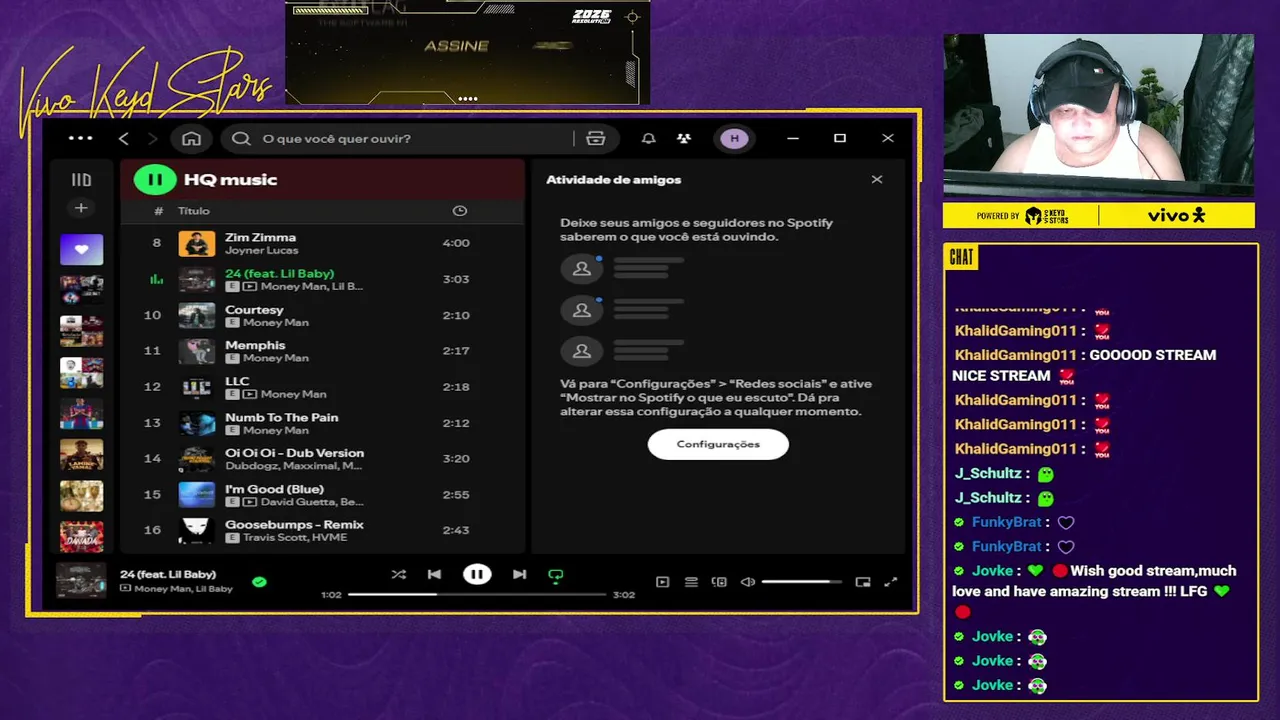Open artist Joyner Lucas link
1280x720 pixels.
262,250
